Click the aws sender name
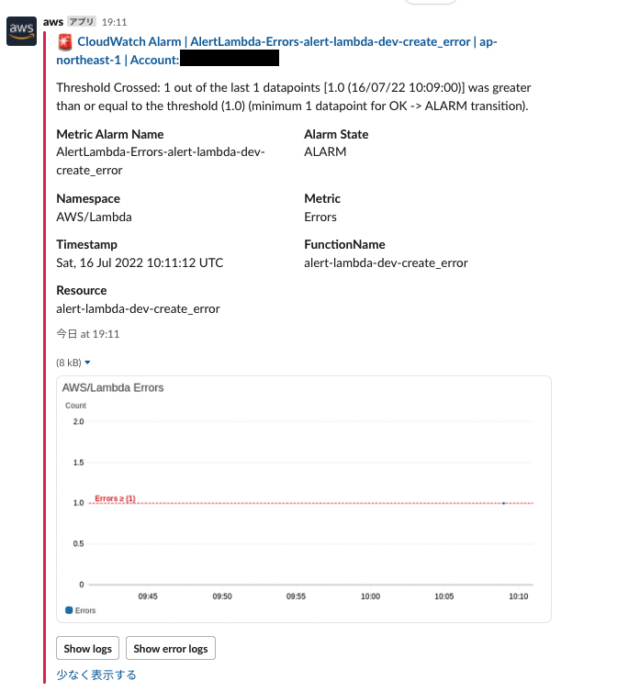The image size is (640, 692). [x=53, y=22]
